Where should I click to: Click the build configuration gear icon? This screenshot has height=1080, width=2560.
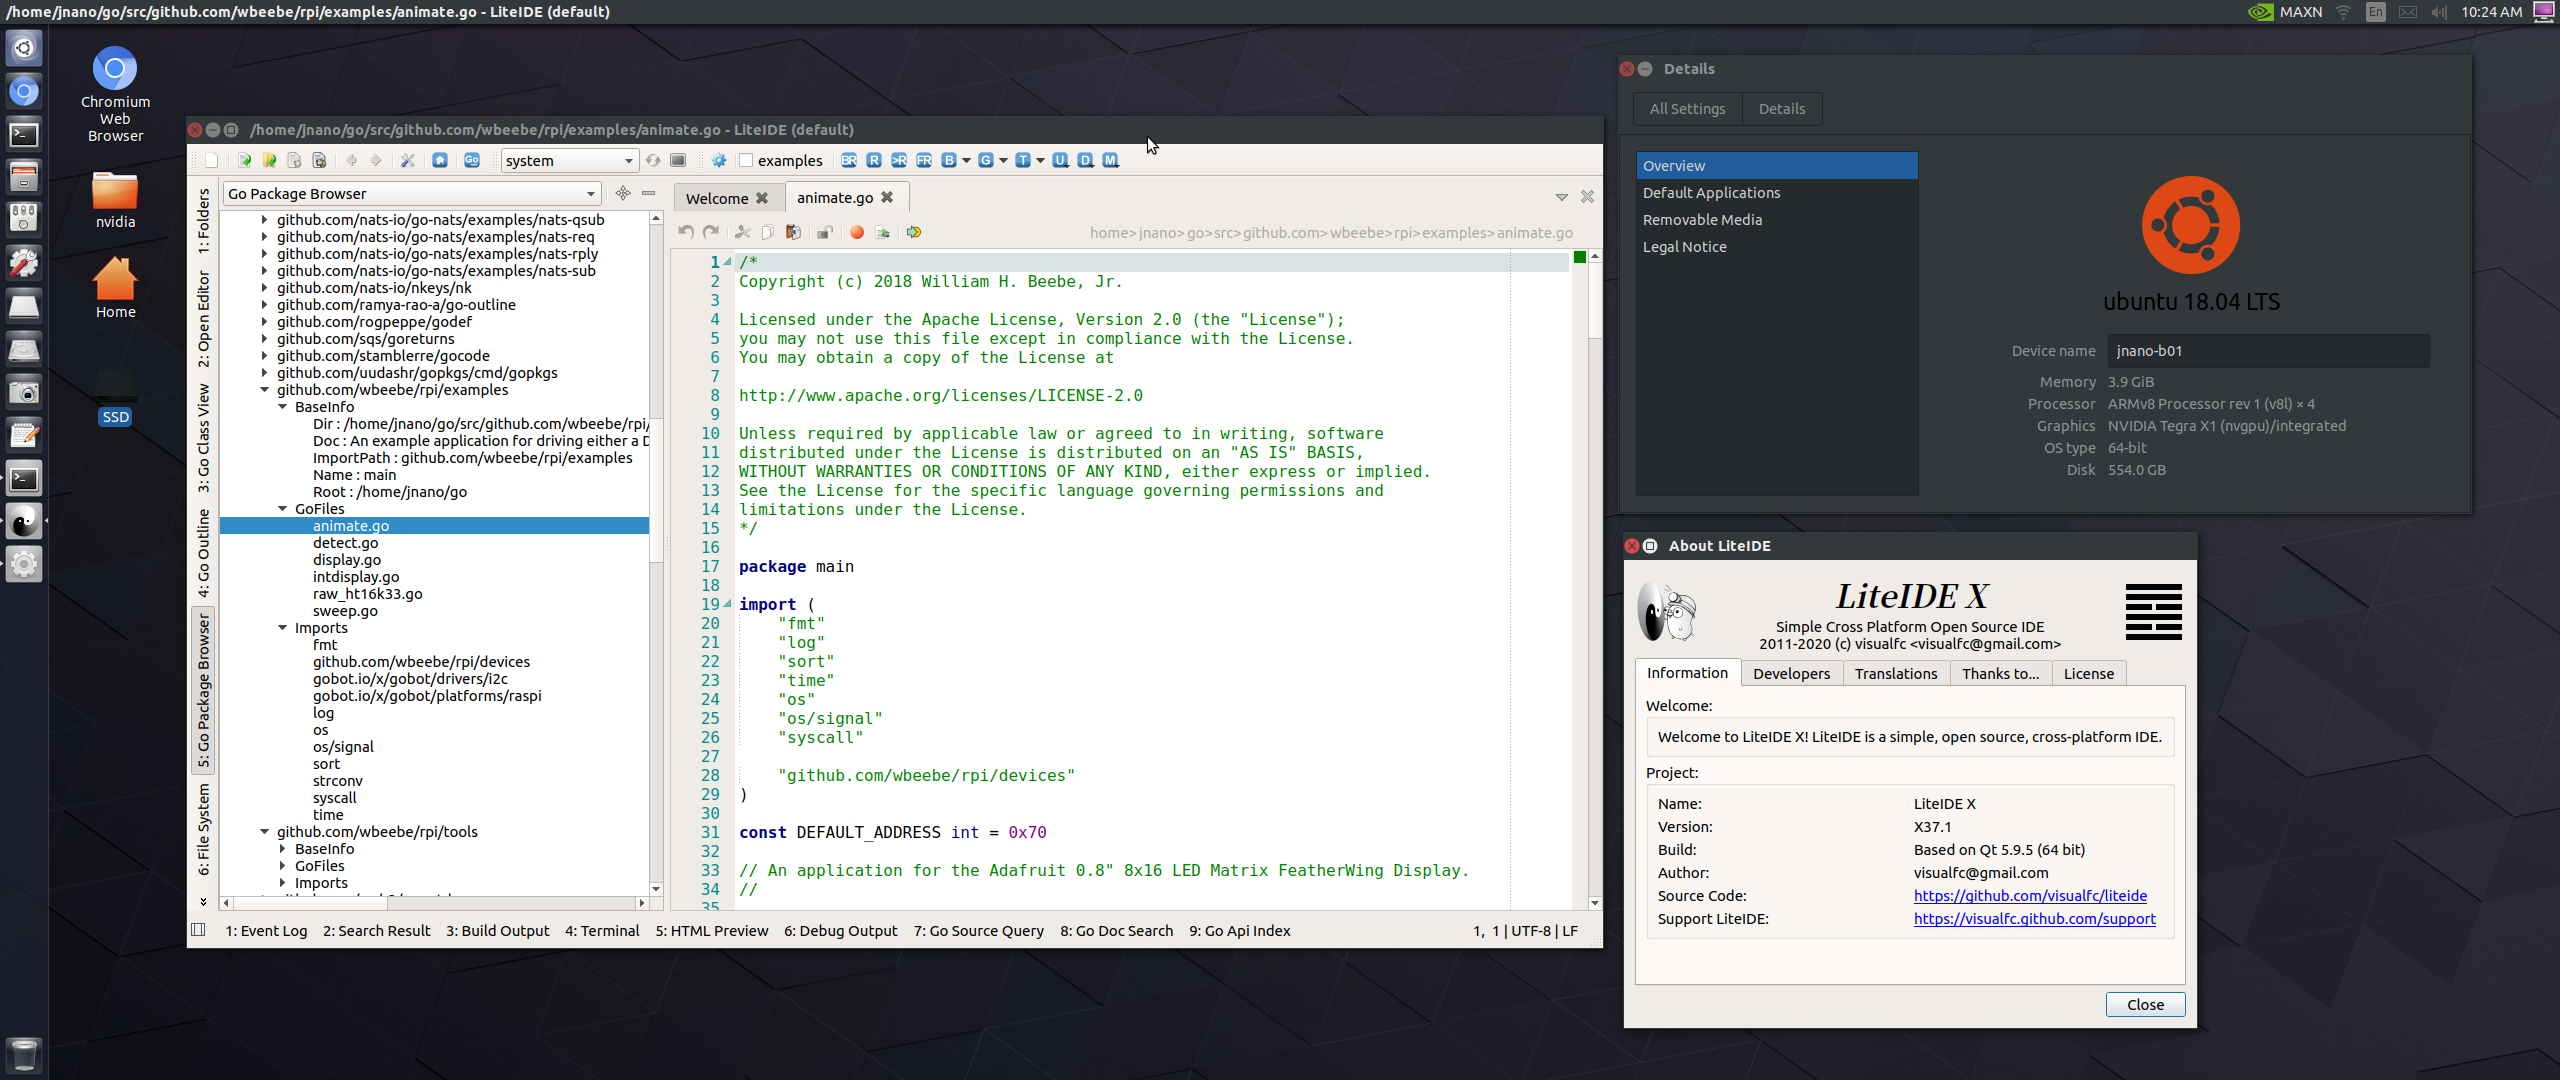tap(719, 160)
